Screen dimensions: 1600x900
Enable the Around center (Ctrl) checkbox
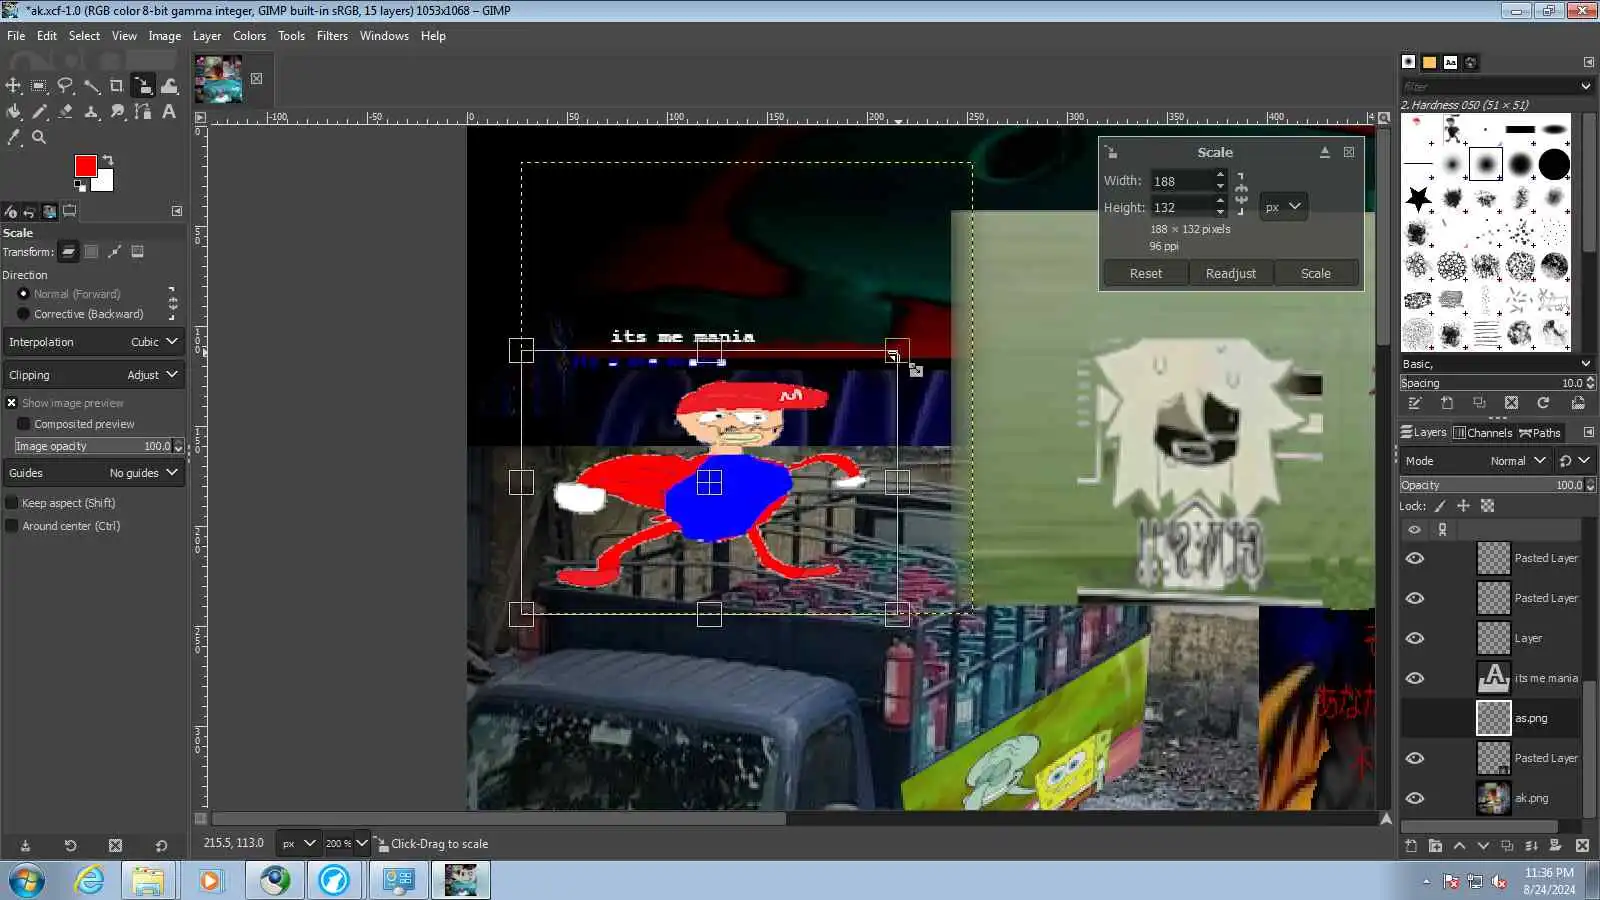pos(12,526)
